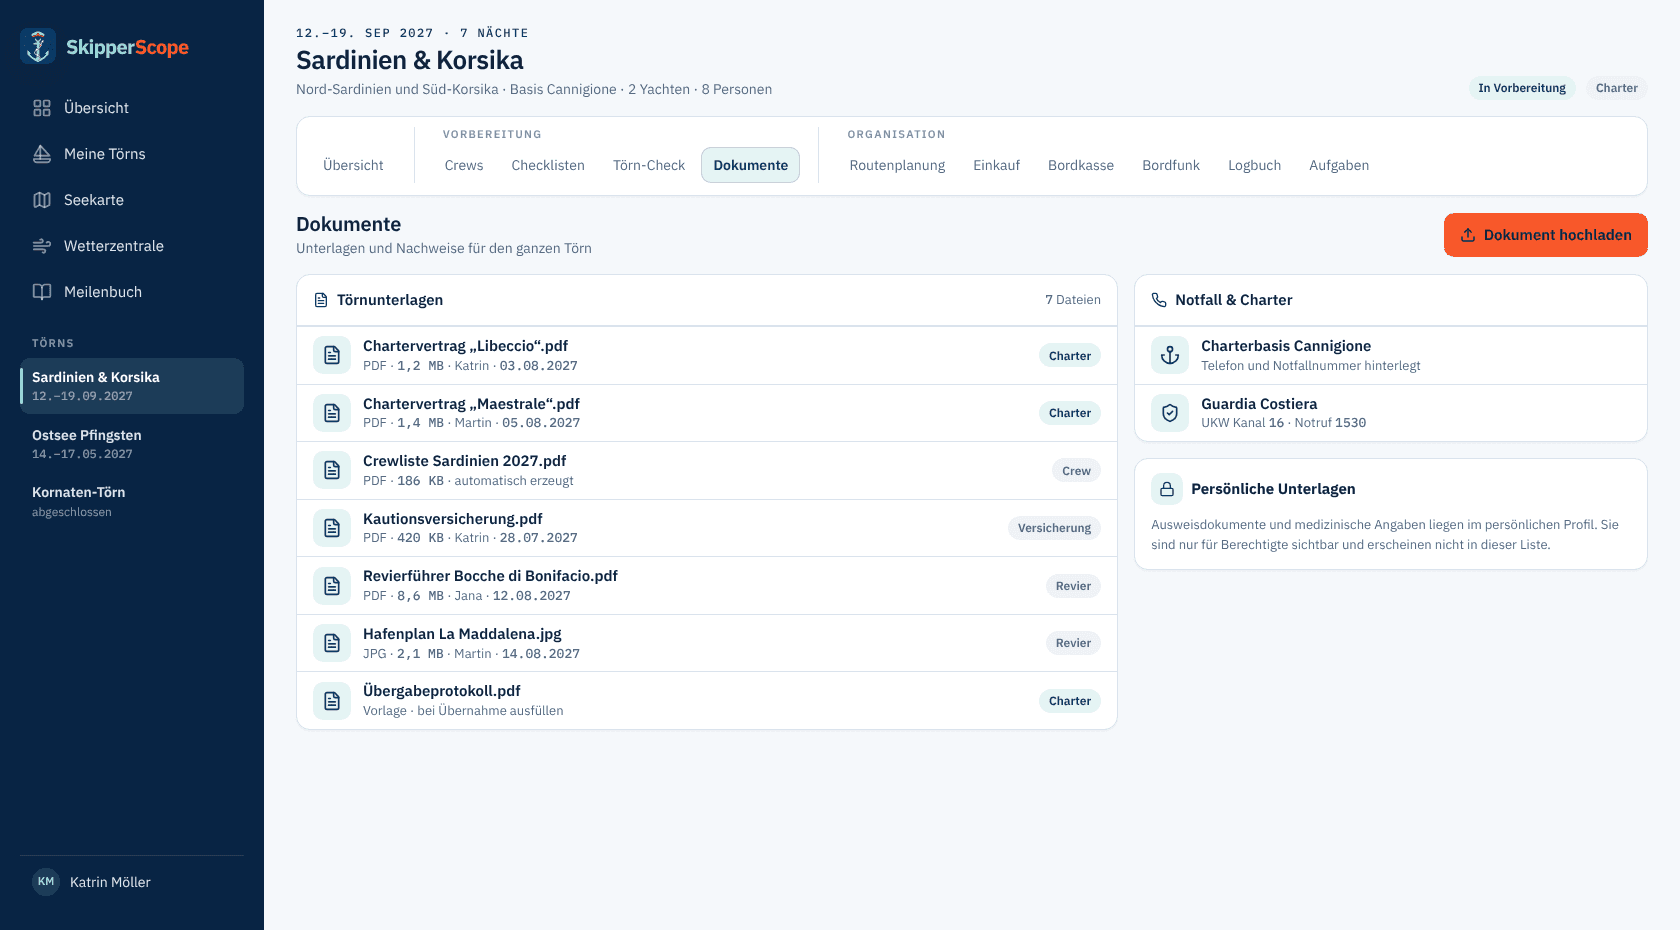Click the Versicherung tag on Kautionsversicherung.pdf
The image size is (1680, 930).
click(x=1054, y=528)
